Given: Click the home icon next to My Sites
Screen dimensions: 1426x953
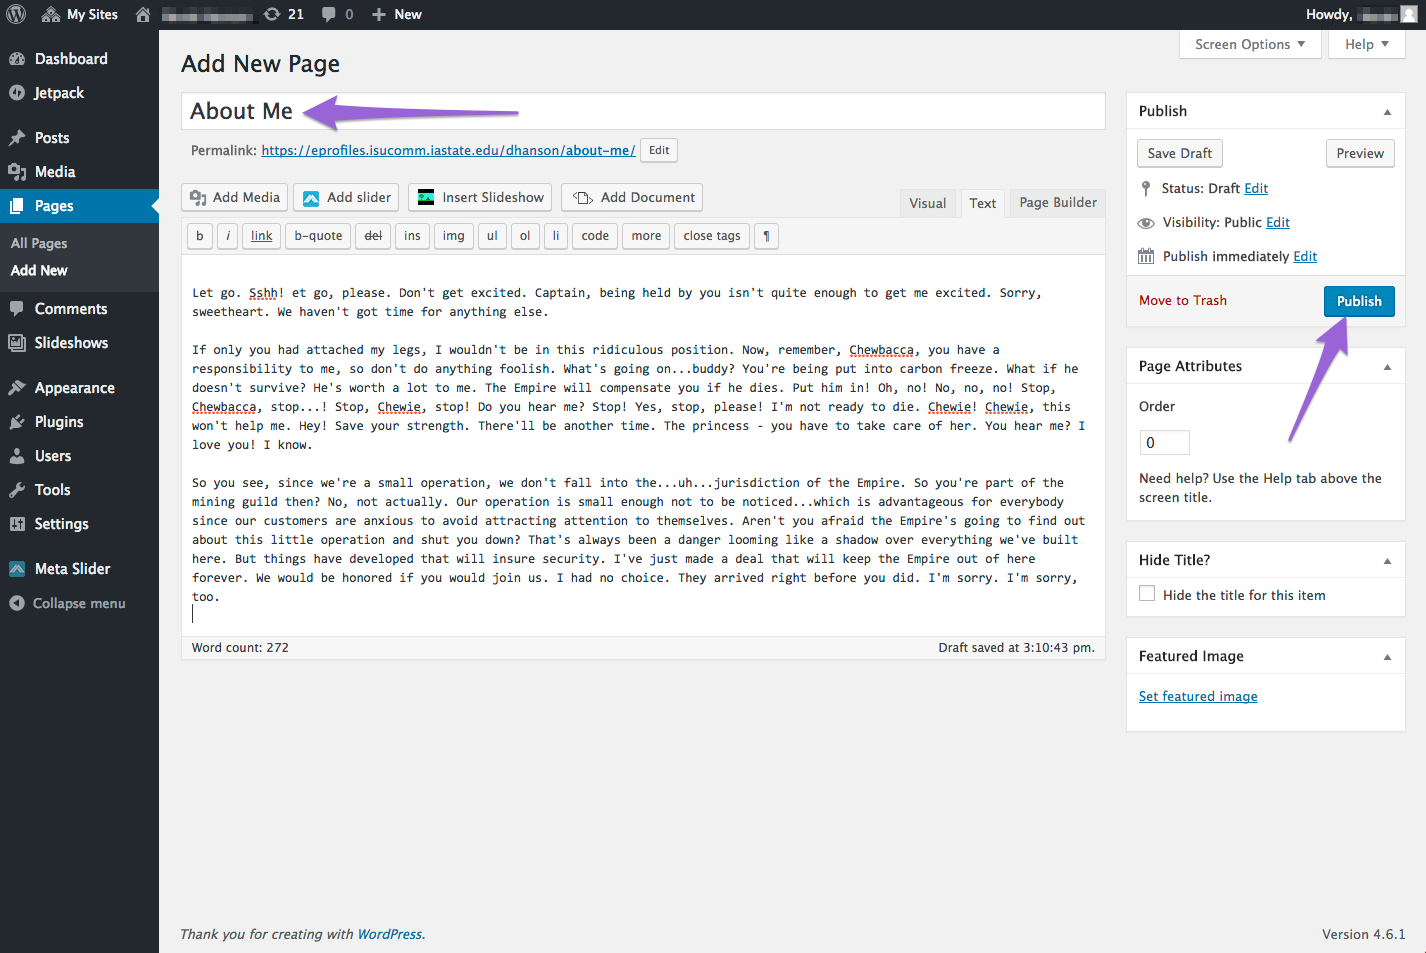Looking at the screenshot, I should point(143,14).
